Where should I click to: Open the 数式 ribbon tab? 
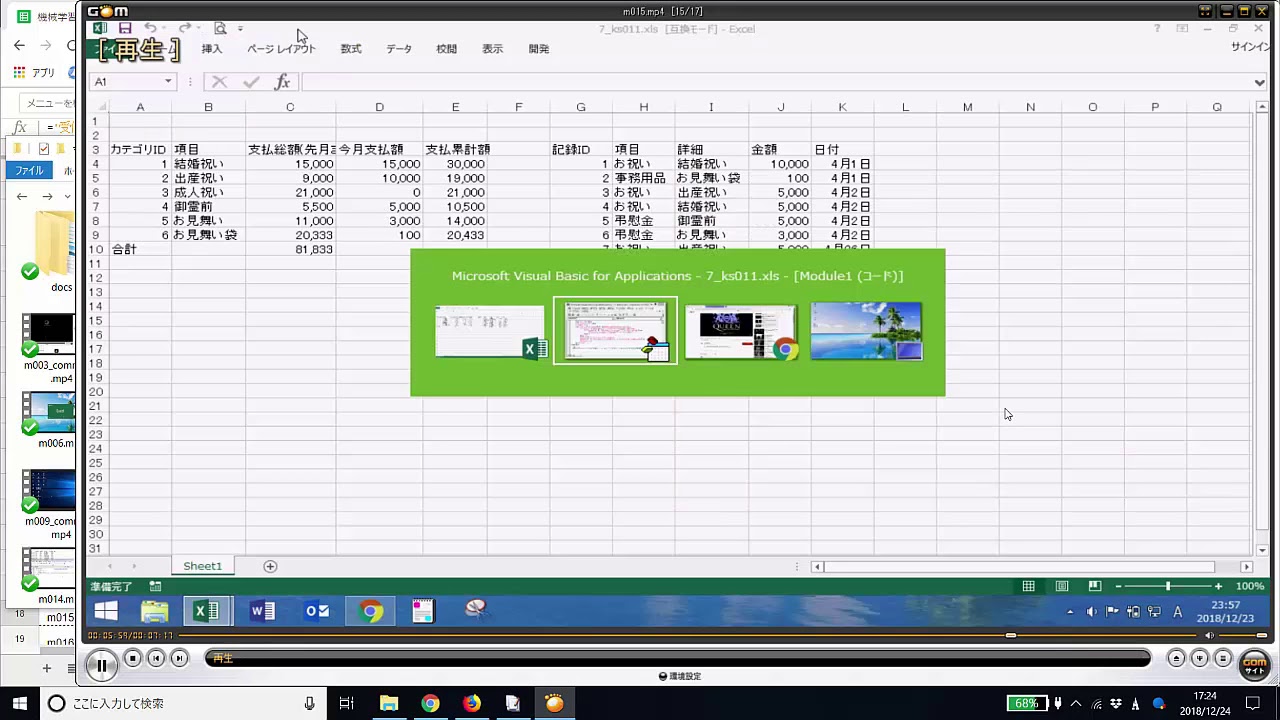pos(350,49)
